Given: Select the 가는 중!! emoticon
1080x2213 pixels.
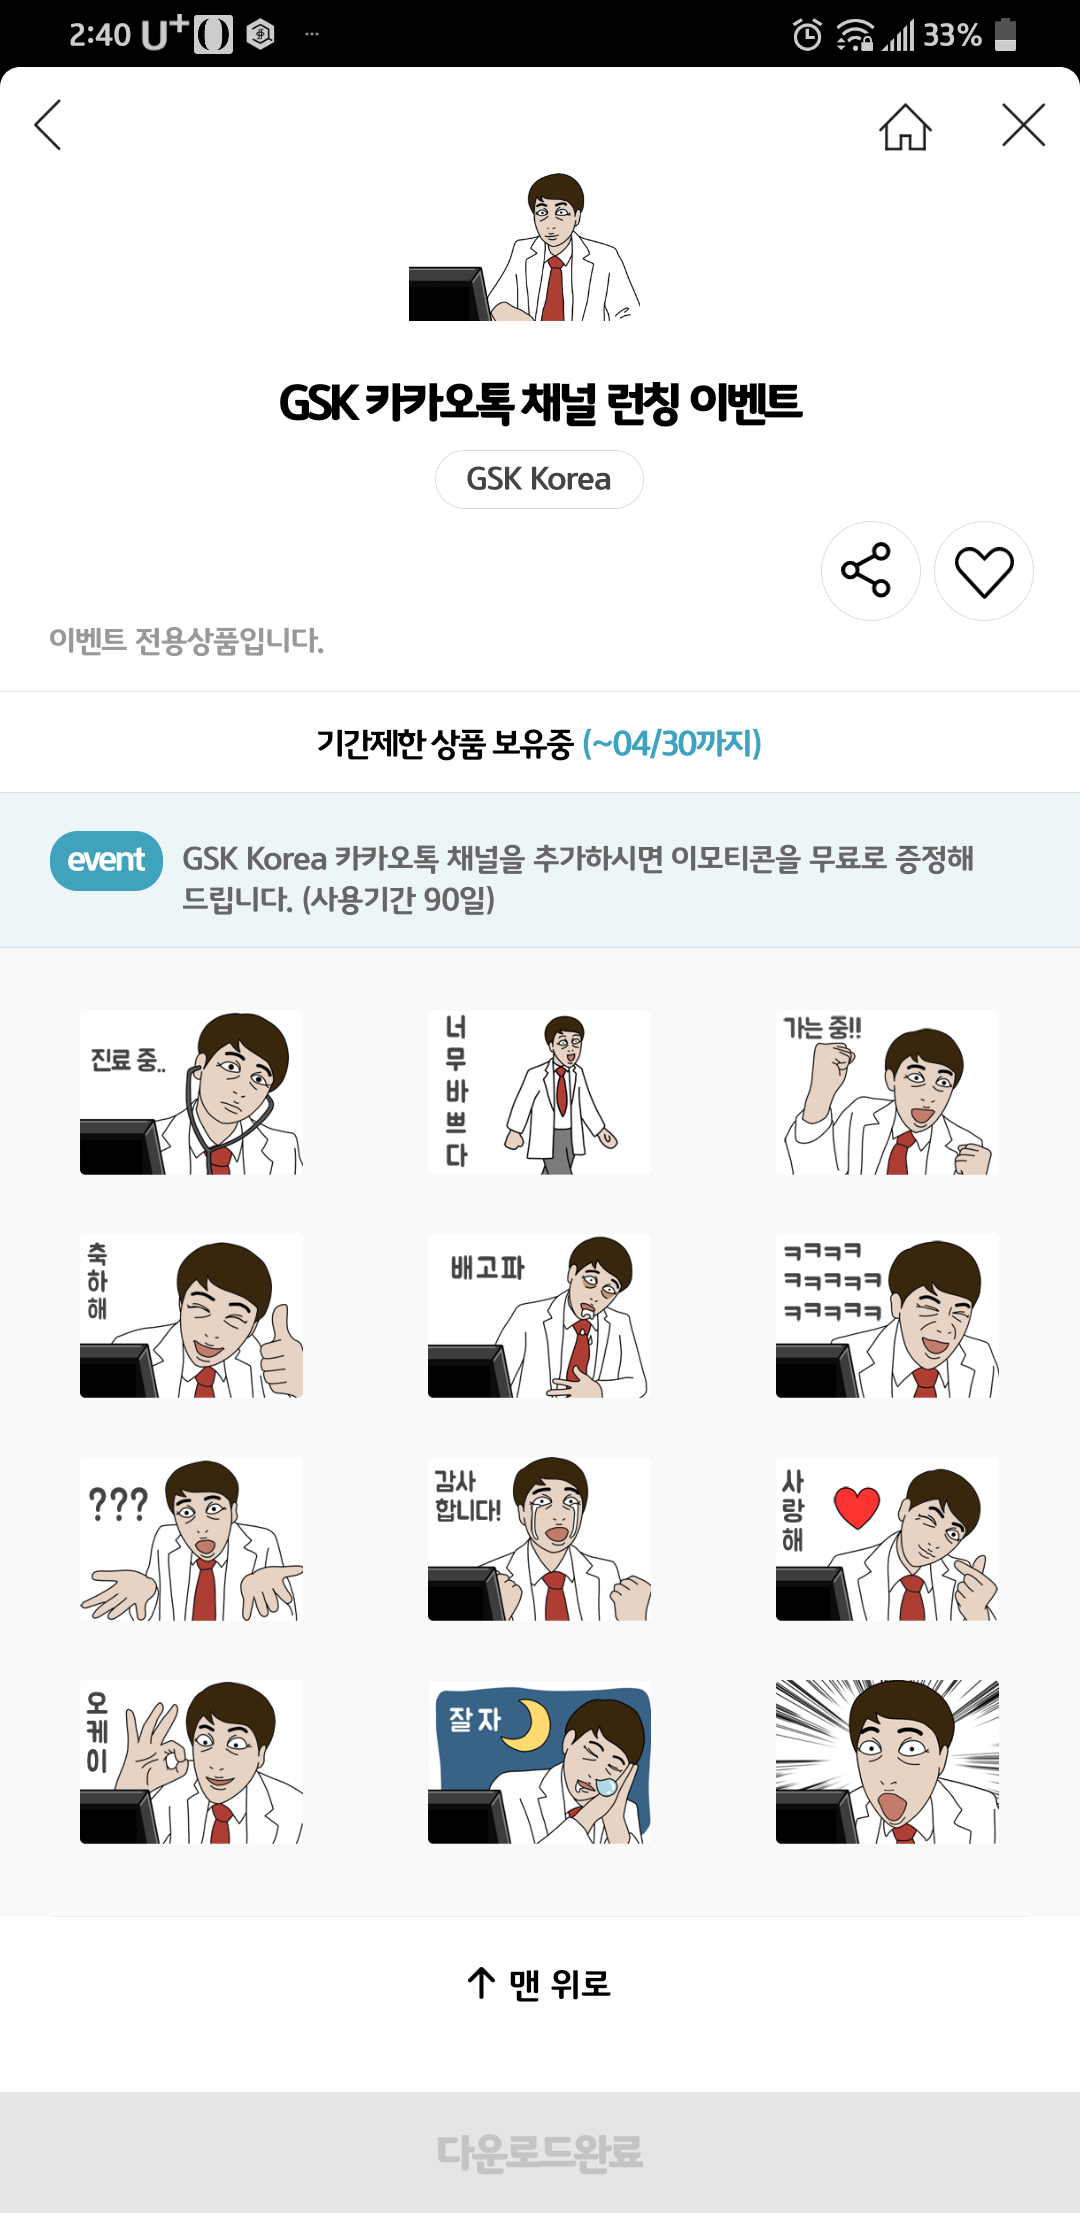Looking at the screenshot, I should point(887,1092).
